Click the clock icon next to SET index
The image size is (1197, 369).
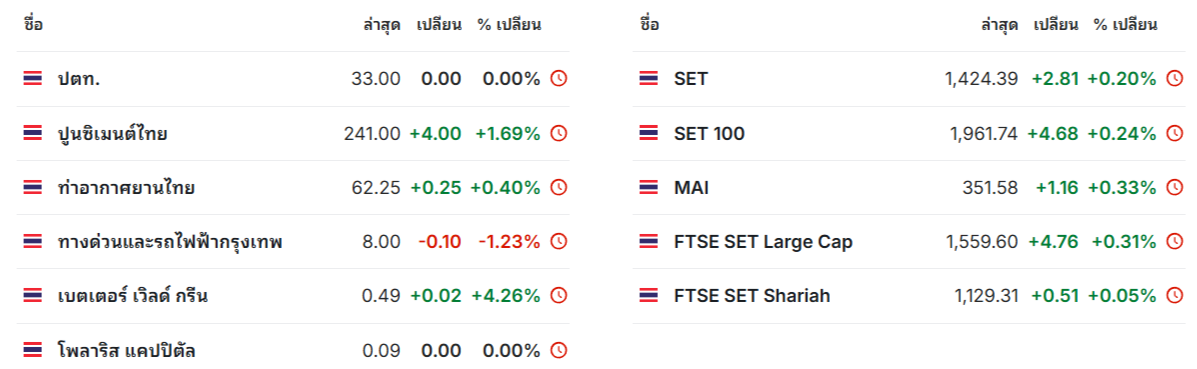pyautogui.click(x=1175, y=79)
